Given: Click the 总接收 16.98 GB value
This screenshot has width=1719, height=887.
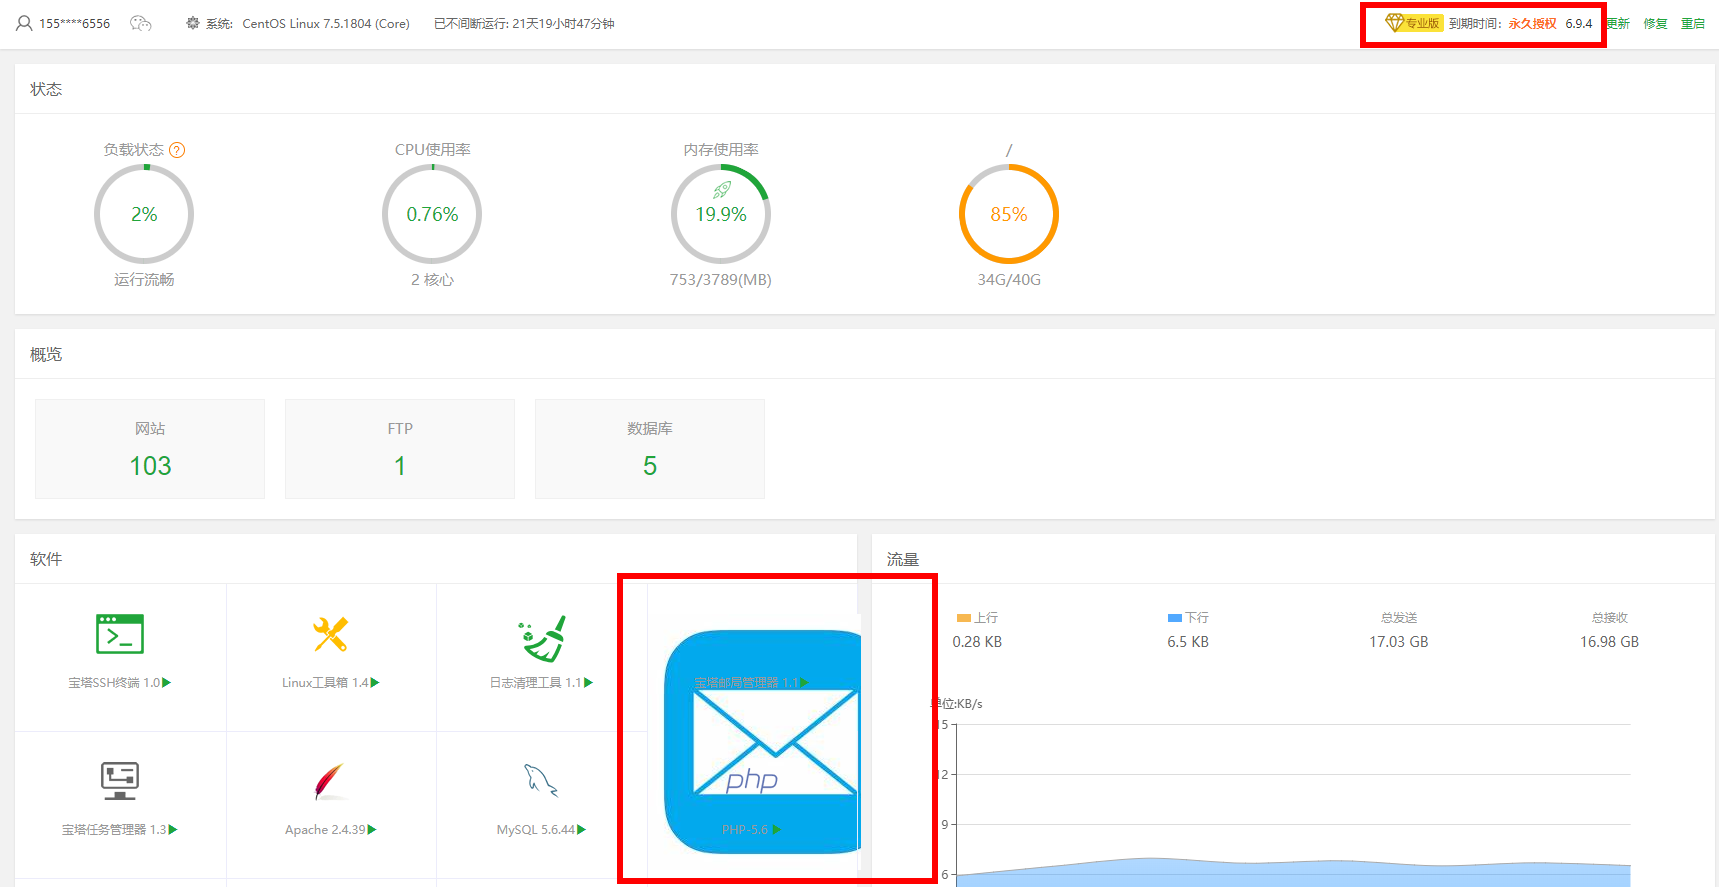Looking at the screenshot, I should coord(1609,642).
